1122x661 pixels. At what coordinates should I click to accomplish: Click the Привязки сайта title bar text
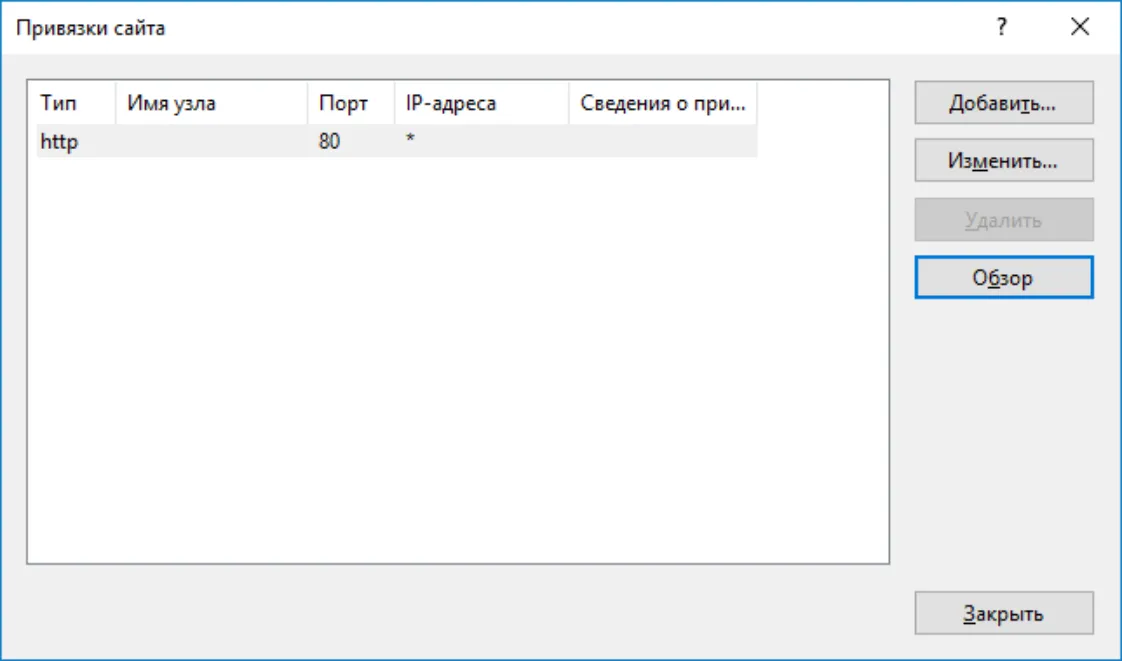[x=90, y=29]
